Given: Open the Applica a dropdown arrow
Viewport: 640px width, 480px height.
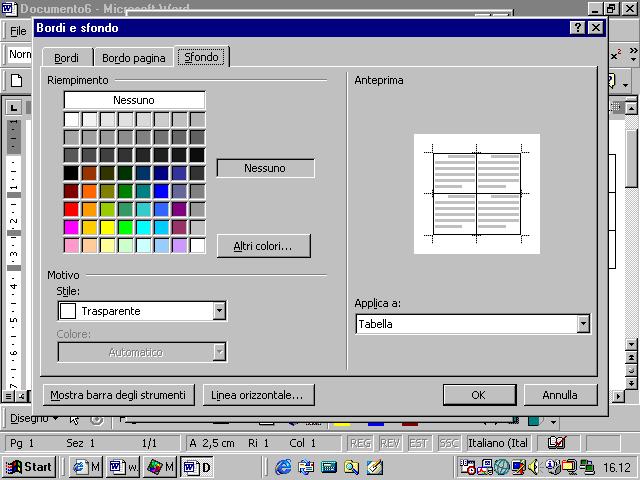Looking at the screenshot, I should (x=583, y=324).
